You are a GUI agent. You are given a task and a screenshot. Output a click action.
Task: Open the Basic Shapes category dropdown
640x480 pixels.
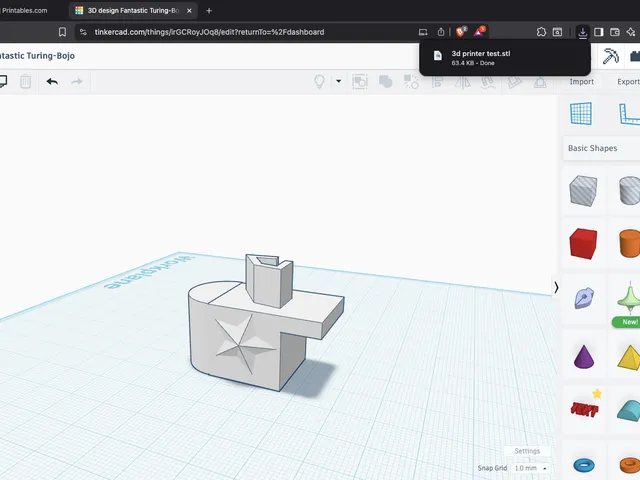pyautogui.click(x=601, y=148)
